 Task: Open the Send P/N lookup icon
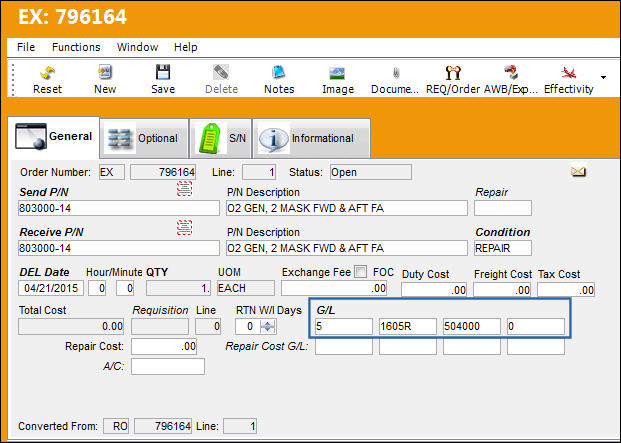[x=185, y=189]
